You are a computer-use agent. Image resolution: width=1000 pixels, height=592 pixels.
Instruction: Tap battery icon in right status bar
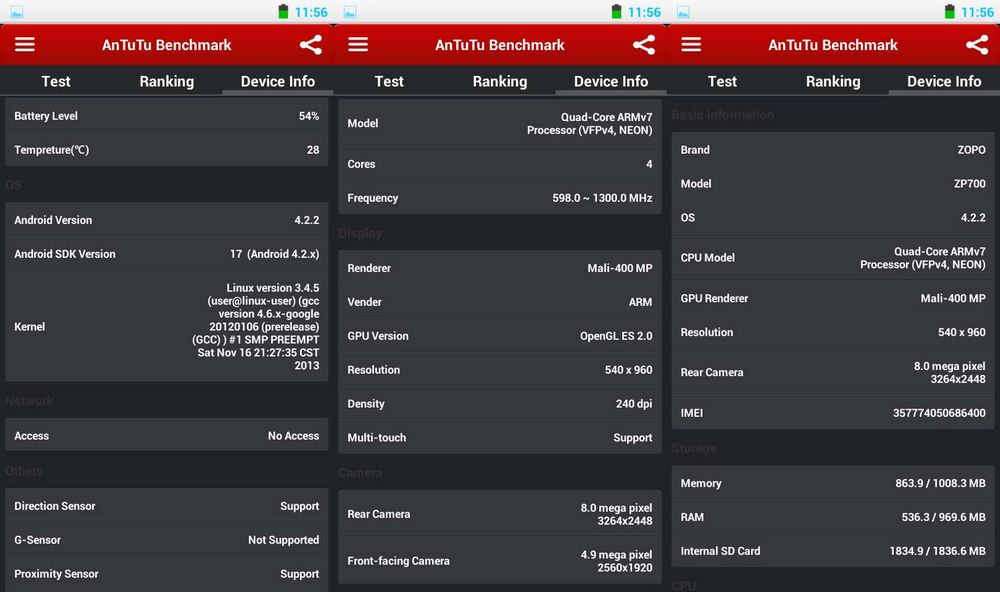950,11
